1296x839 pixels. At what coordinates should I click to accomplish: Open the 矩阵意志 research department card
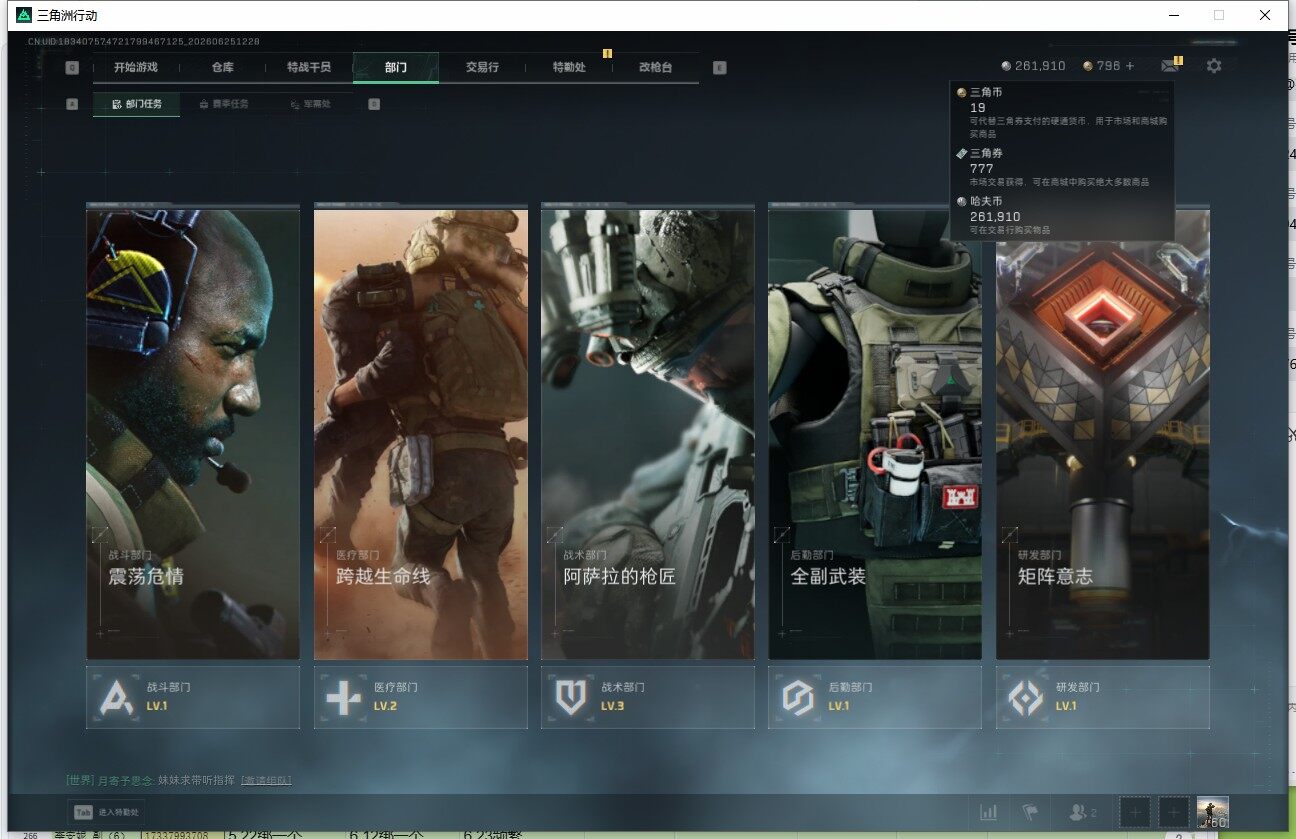click(1103, 433)
